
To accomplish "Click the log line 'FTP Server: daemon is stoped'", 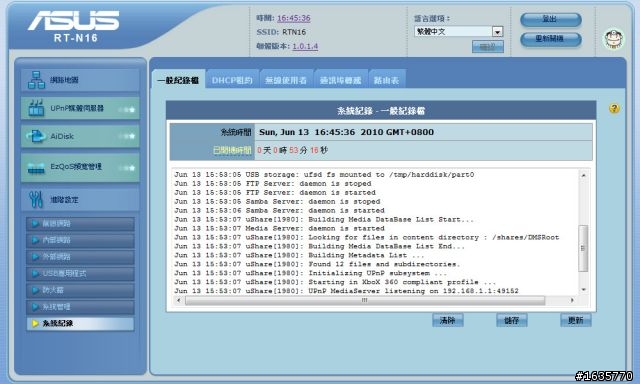I will pos(273,184).
